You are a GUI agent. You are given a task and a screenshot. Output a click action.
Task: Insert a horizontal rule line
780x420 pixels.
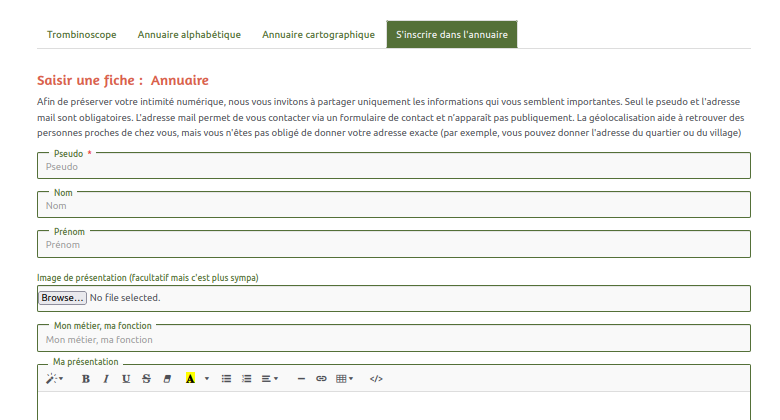point(301,379)
